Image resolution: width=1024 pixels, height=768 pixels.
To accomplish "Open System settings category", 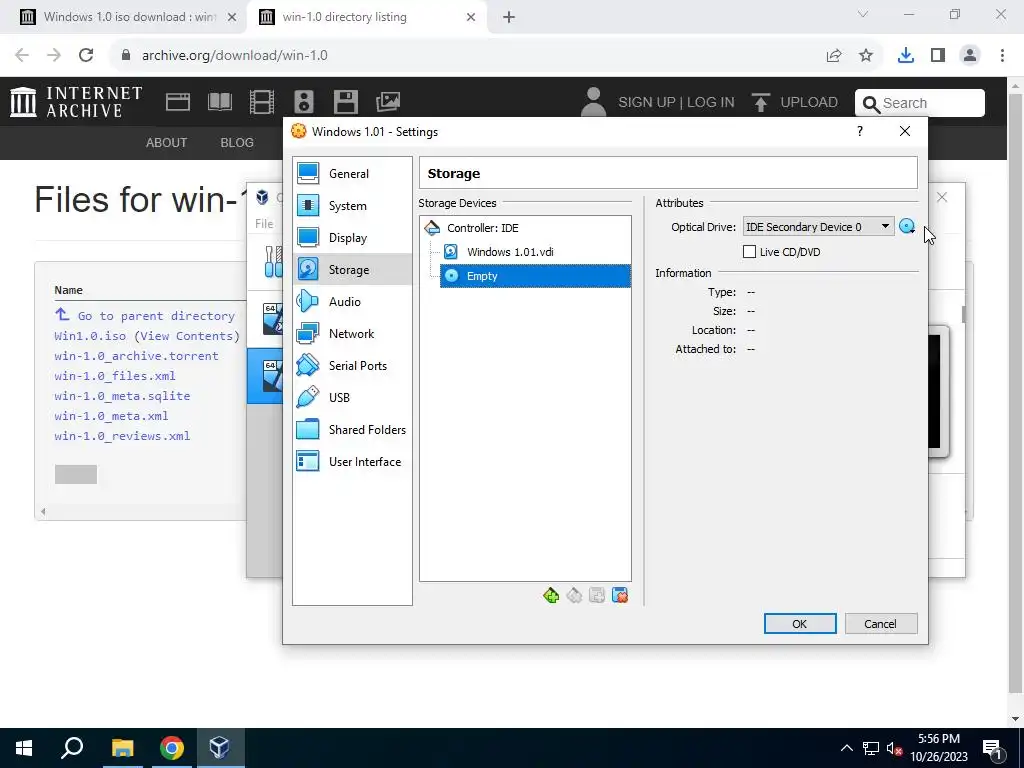I will [352, 206].
